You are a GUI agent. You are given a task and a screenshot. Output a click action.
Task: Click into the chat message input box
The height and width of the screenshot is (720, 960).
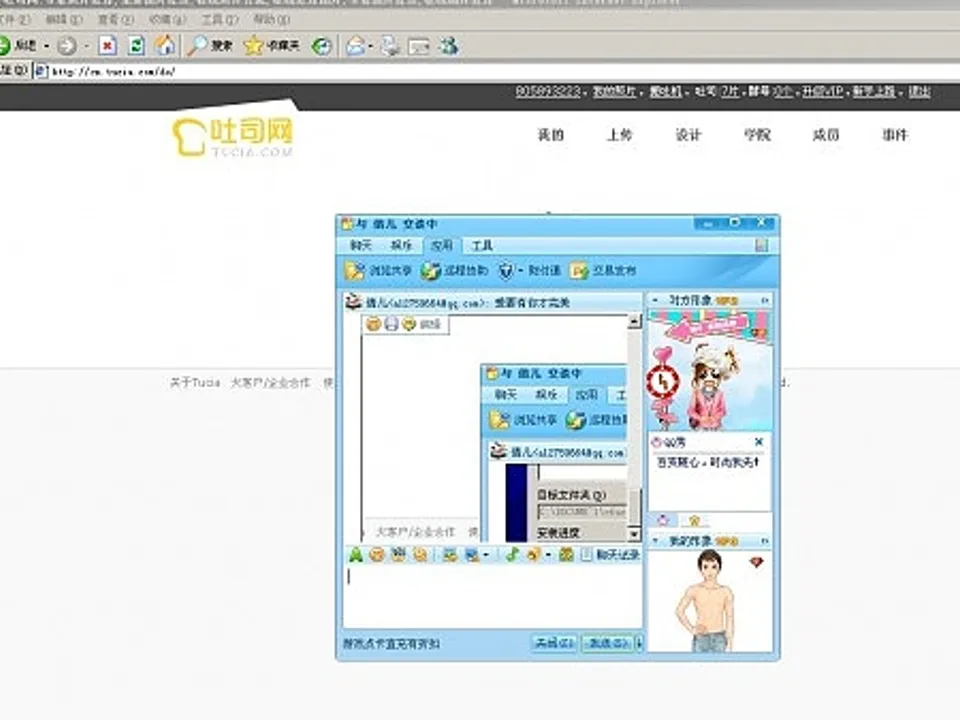[490, 595]
